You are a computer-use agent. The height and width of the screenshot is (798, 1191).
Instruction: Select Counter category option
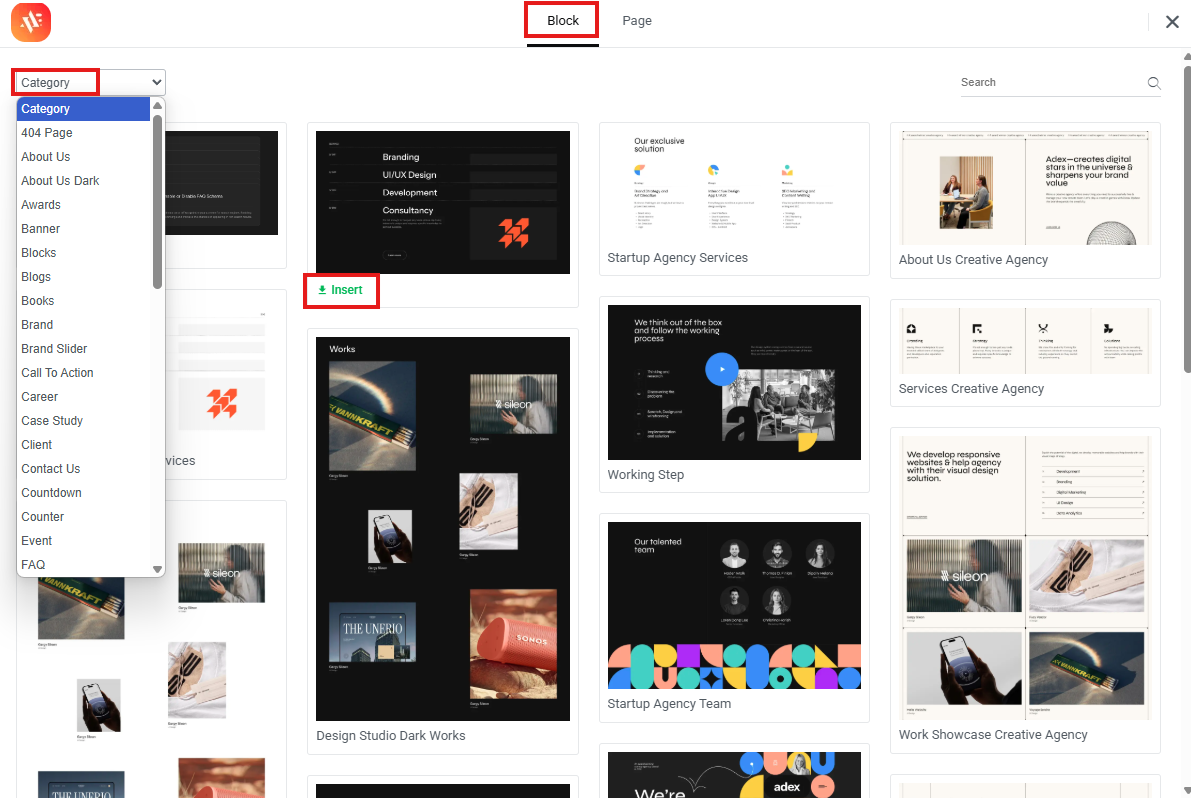84,517
